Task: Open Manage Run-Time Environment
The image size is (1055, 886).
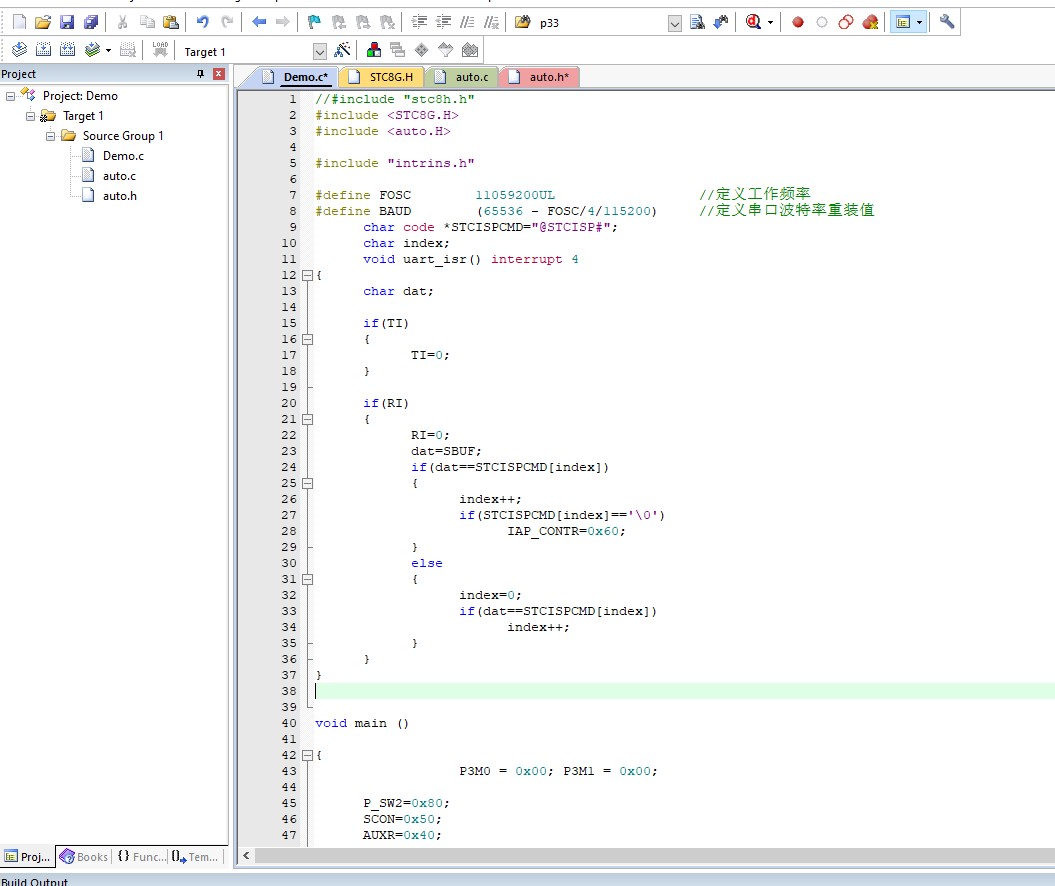Action: tap(422, 49)
